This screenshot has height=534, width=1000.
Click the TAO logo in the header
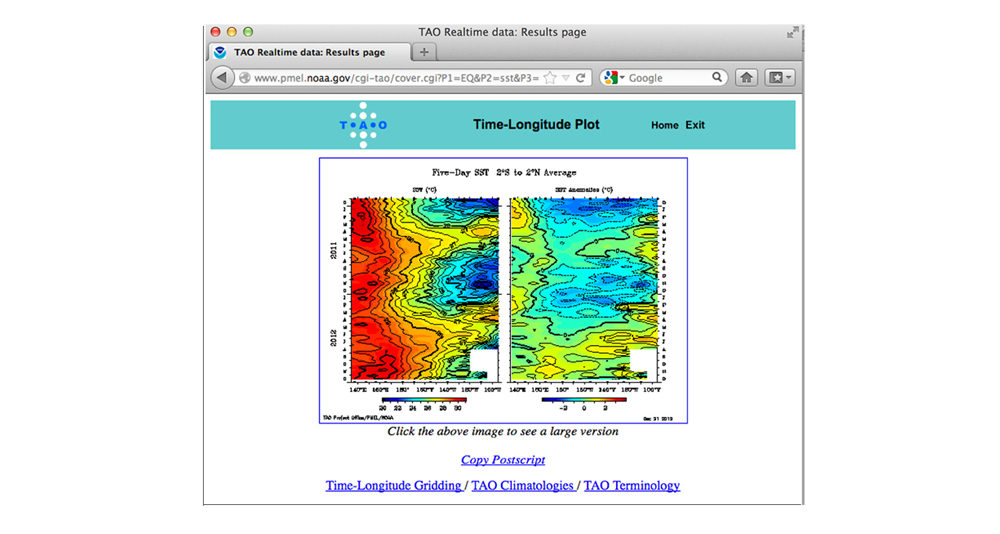(x=363, y=125)
